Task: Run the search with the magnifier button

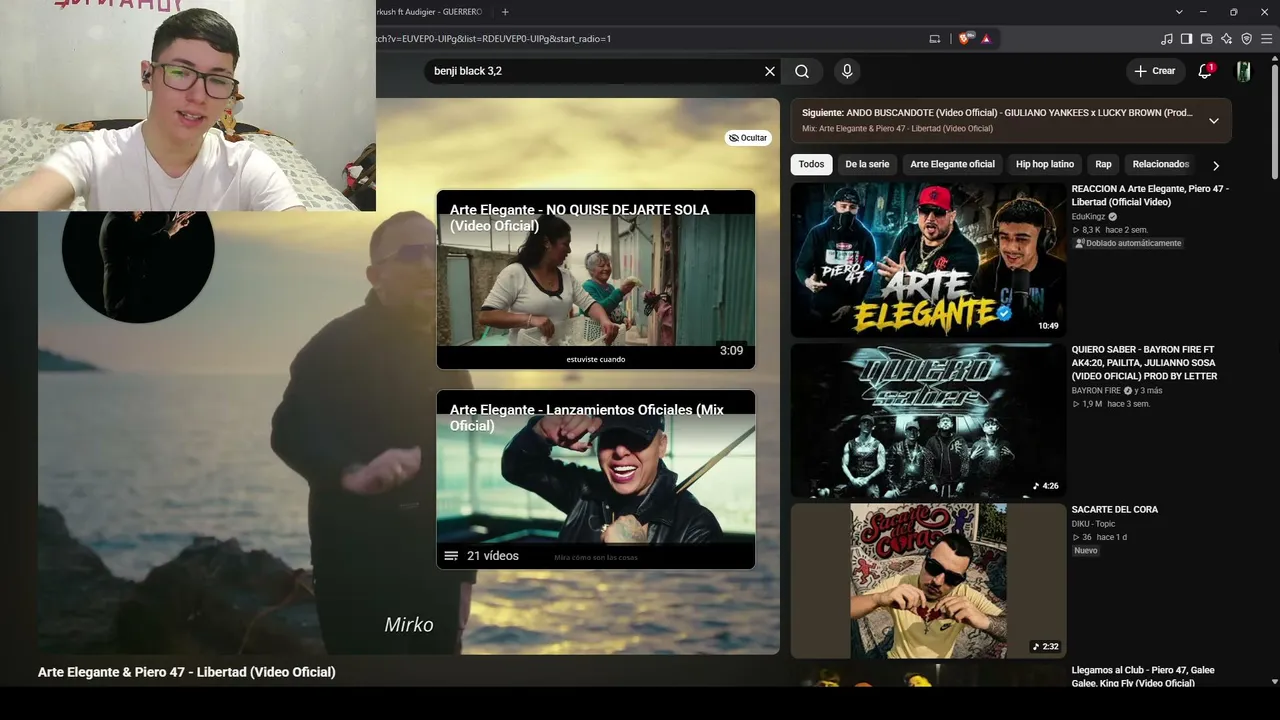Action: pos(802,71)
